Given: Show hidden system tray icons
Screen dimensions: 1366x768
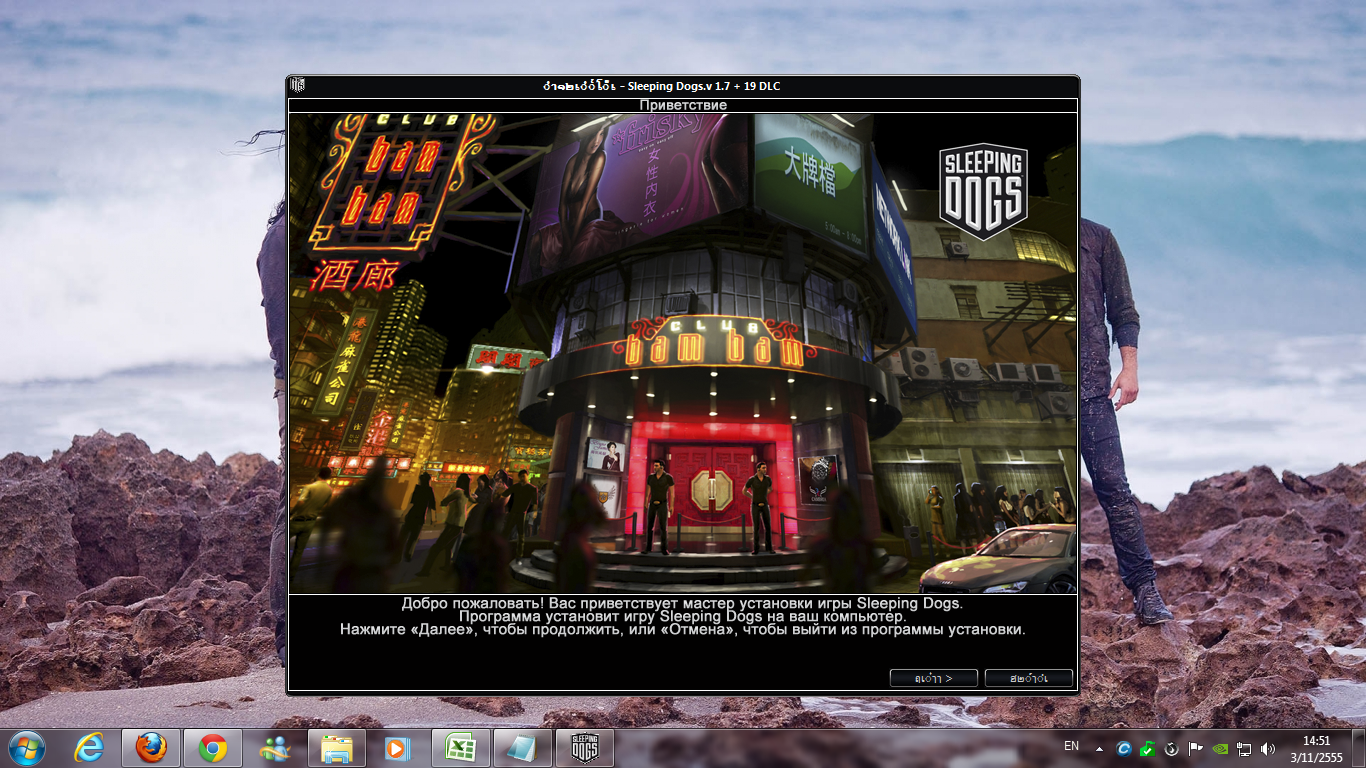Looking at the screenshot, I should [x=1100, y=748].
